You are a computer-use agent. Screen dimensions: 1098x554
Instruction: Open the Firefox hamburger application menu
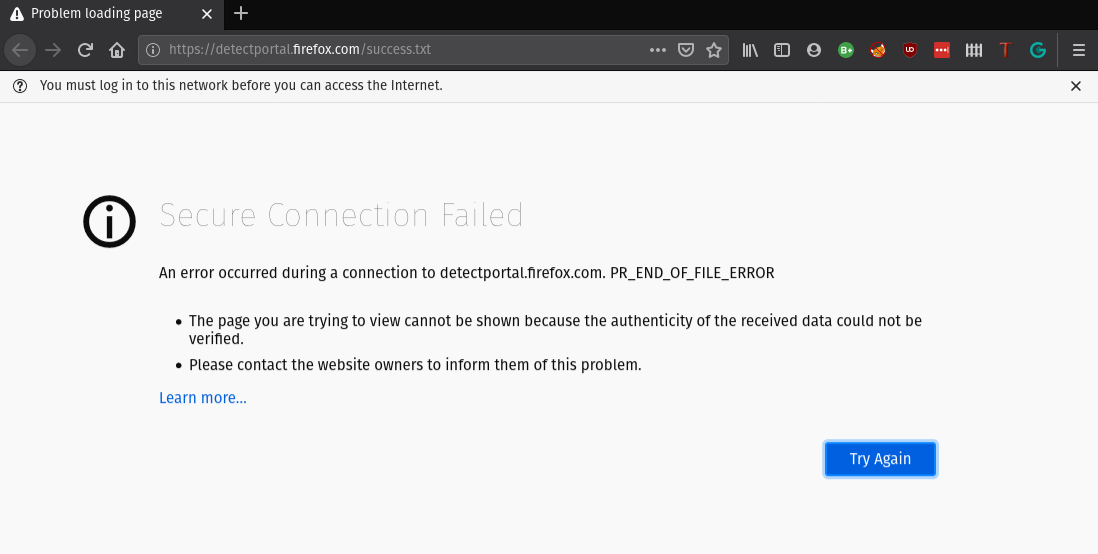coord(1078,50)
